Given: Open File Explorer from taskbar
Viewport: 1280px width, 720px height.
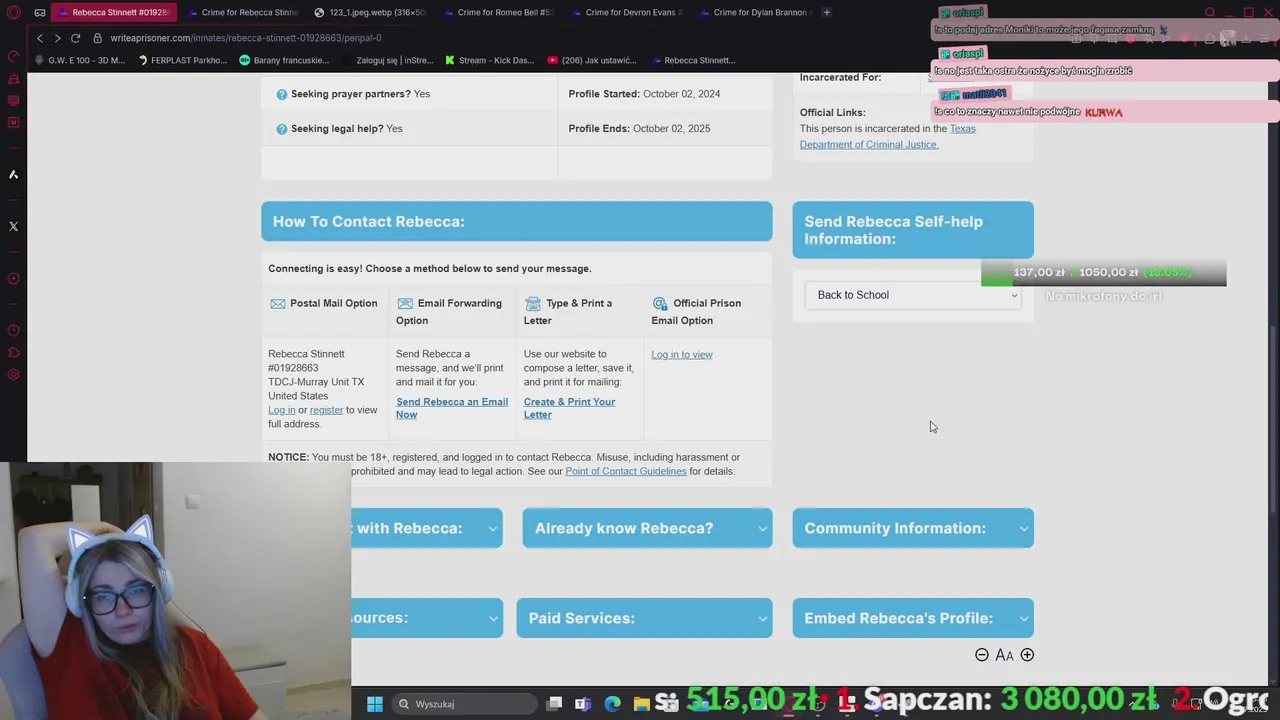Looking at the screenshot, I should tap(641, 704).
